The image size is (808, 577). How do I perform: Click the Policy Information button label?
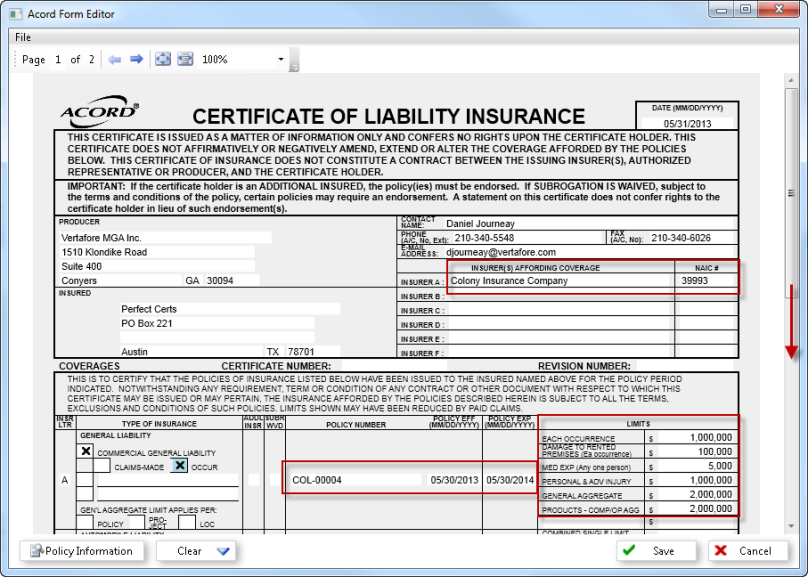(x=90, y=551)
